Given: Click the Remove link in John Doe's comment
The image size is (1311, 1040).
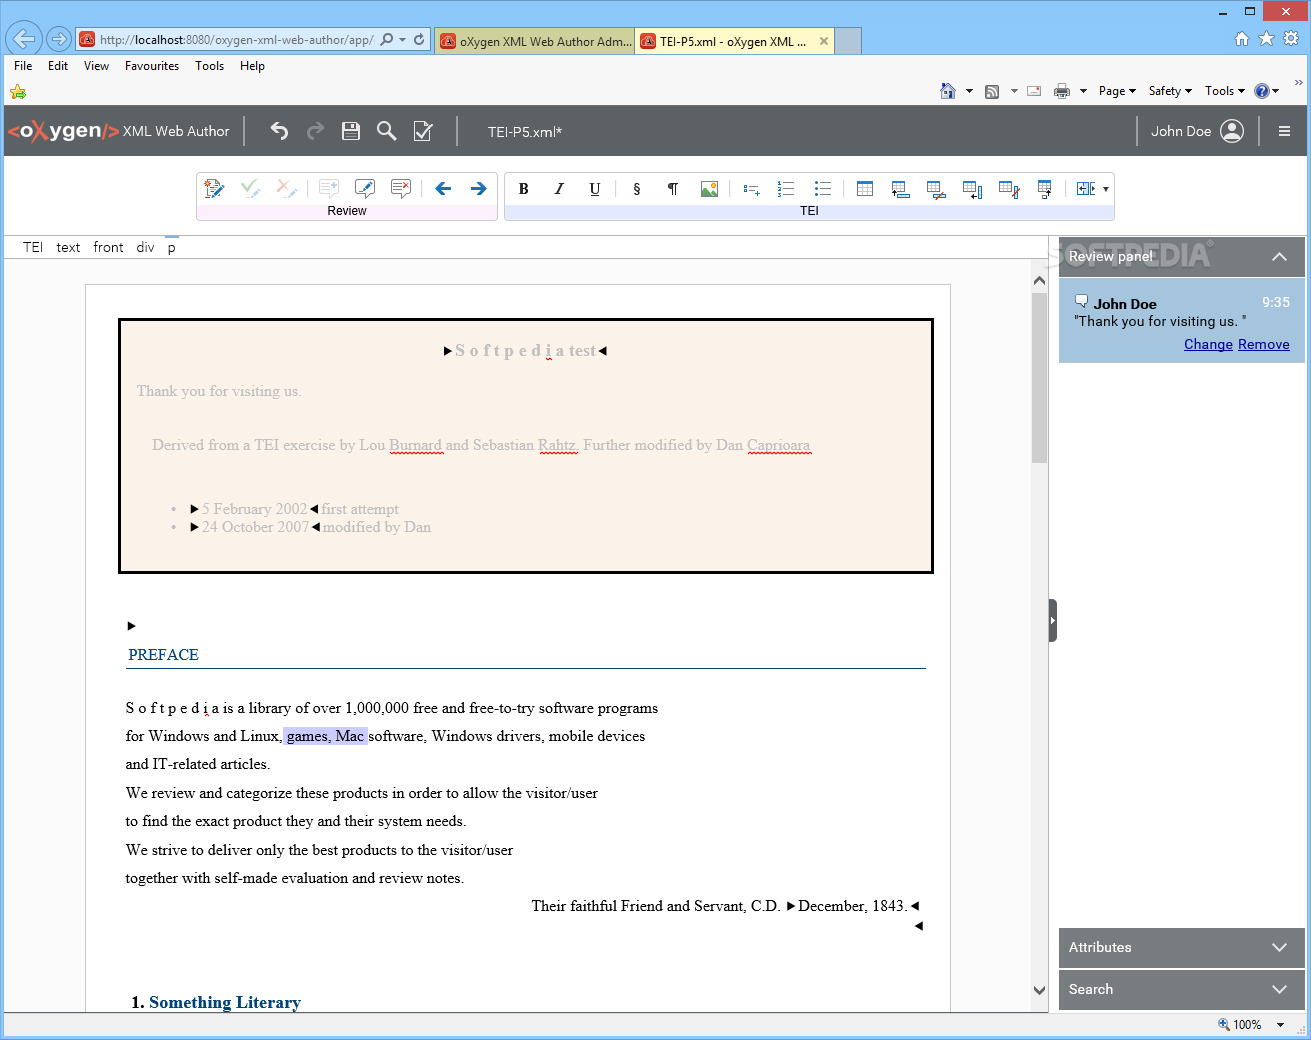Looking at the screenshot, I should coord(1264,344).
